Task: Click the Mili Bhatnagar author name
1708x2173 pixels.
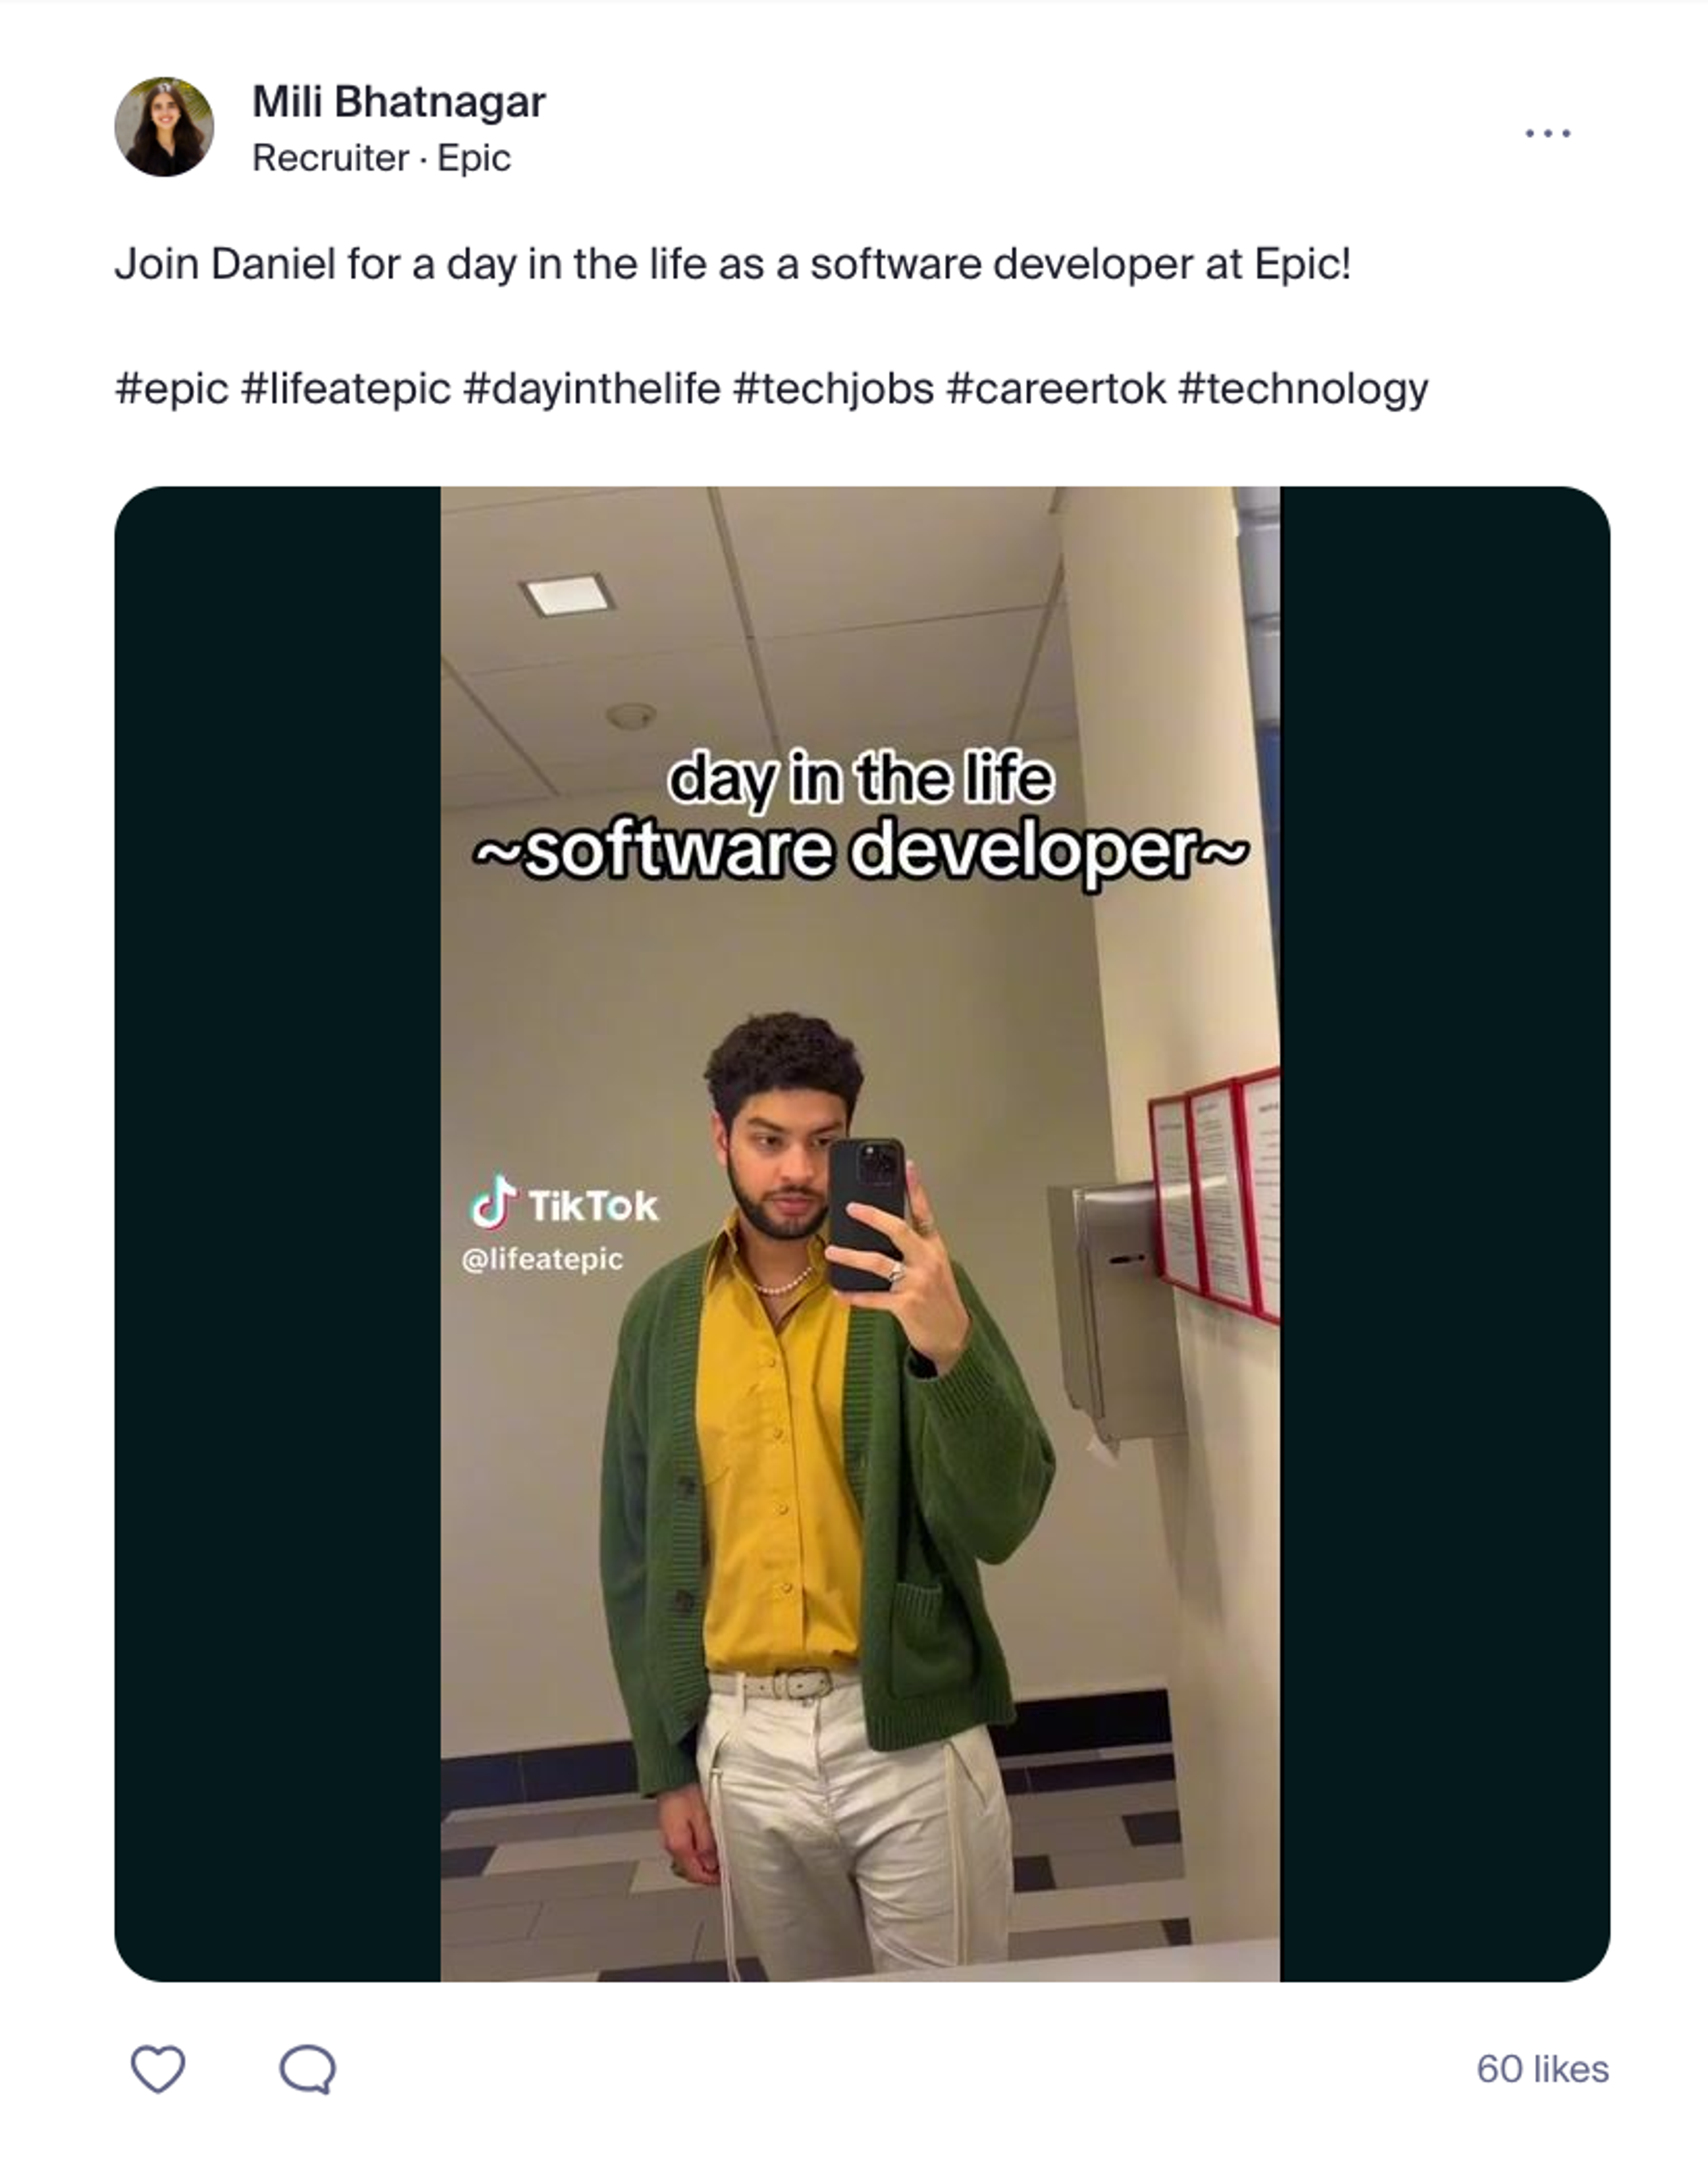Action: pyautogui.click(x=398, y=102)
